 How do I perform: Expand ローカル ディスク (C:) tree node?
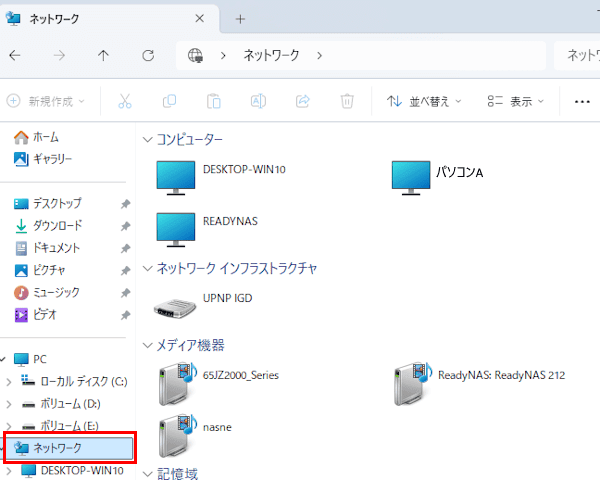(x=9, y=382)
